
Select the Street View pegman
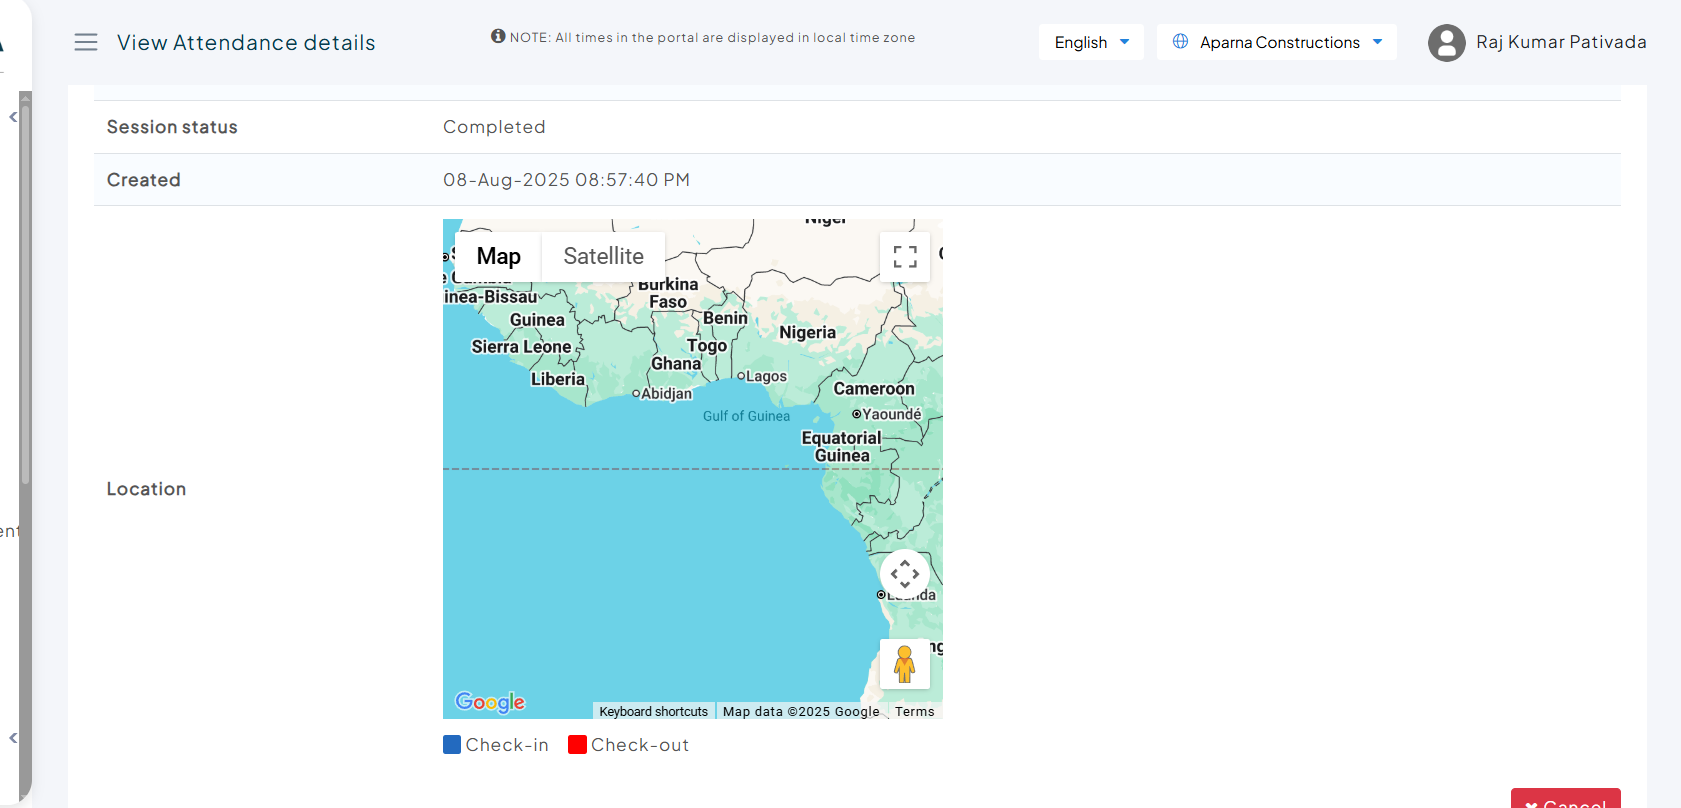point(904,664)
